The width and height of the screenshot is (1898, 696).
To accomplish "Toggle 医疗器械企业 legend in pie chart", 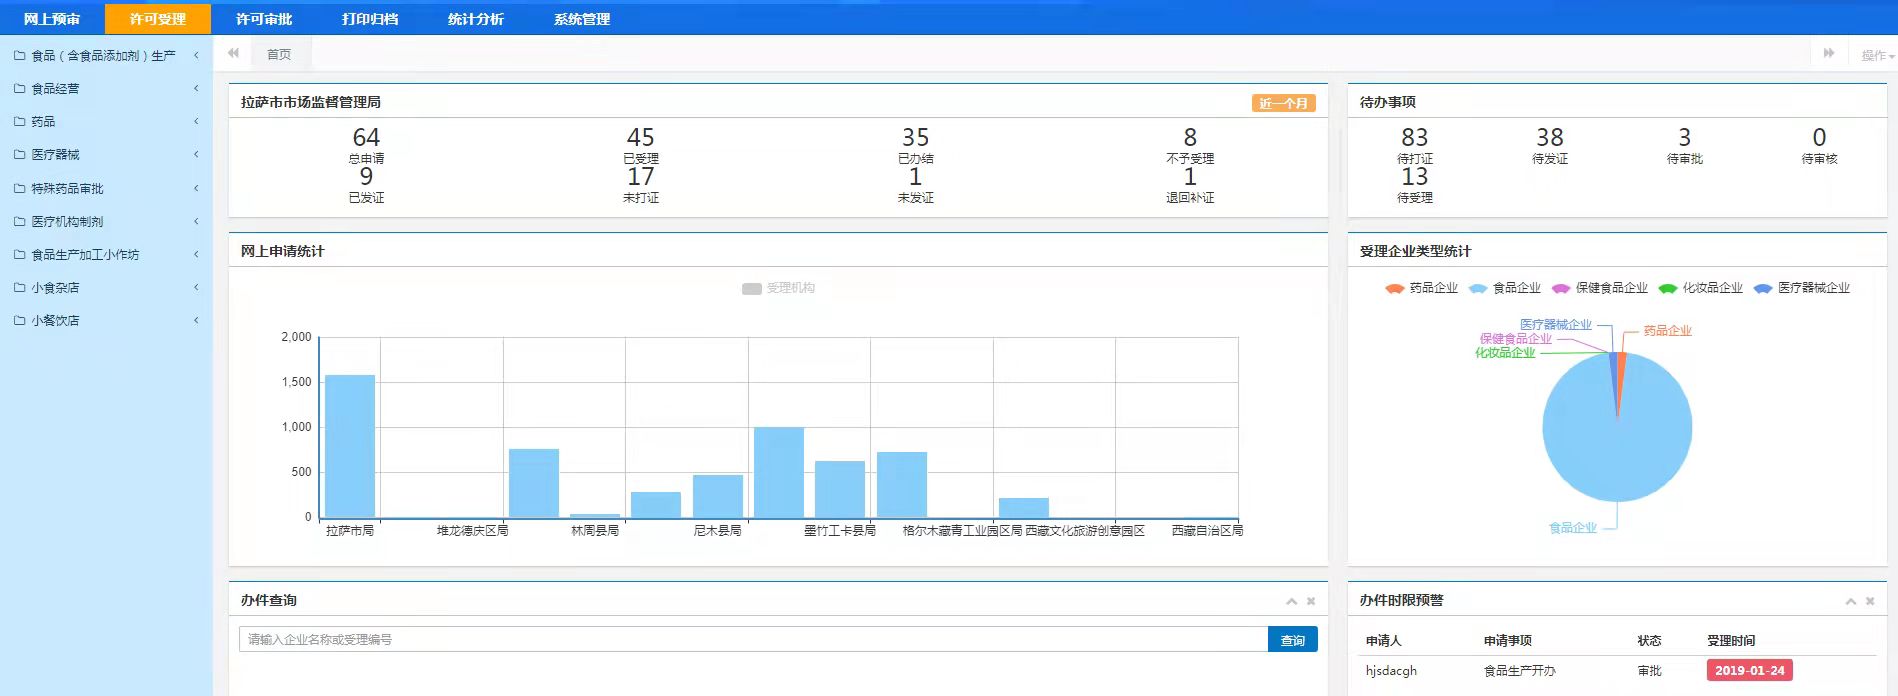I will tap(1802, 288).
